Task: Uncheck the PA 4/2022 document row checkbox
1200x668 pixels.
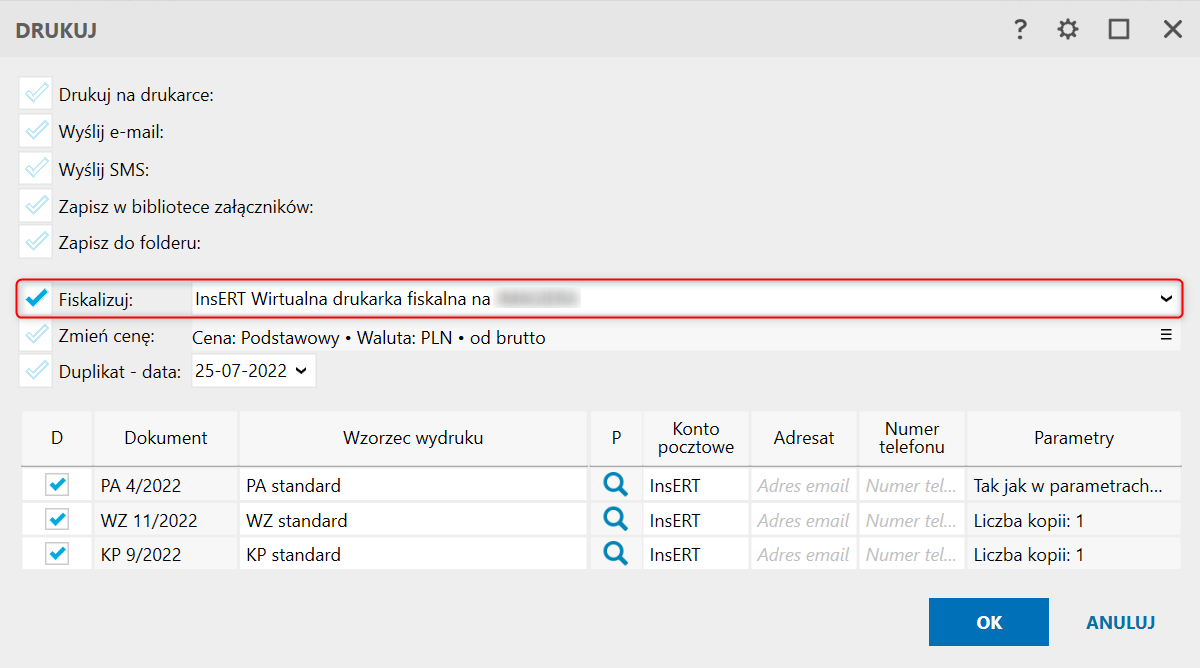Action: coord(57,486)
